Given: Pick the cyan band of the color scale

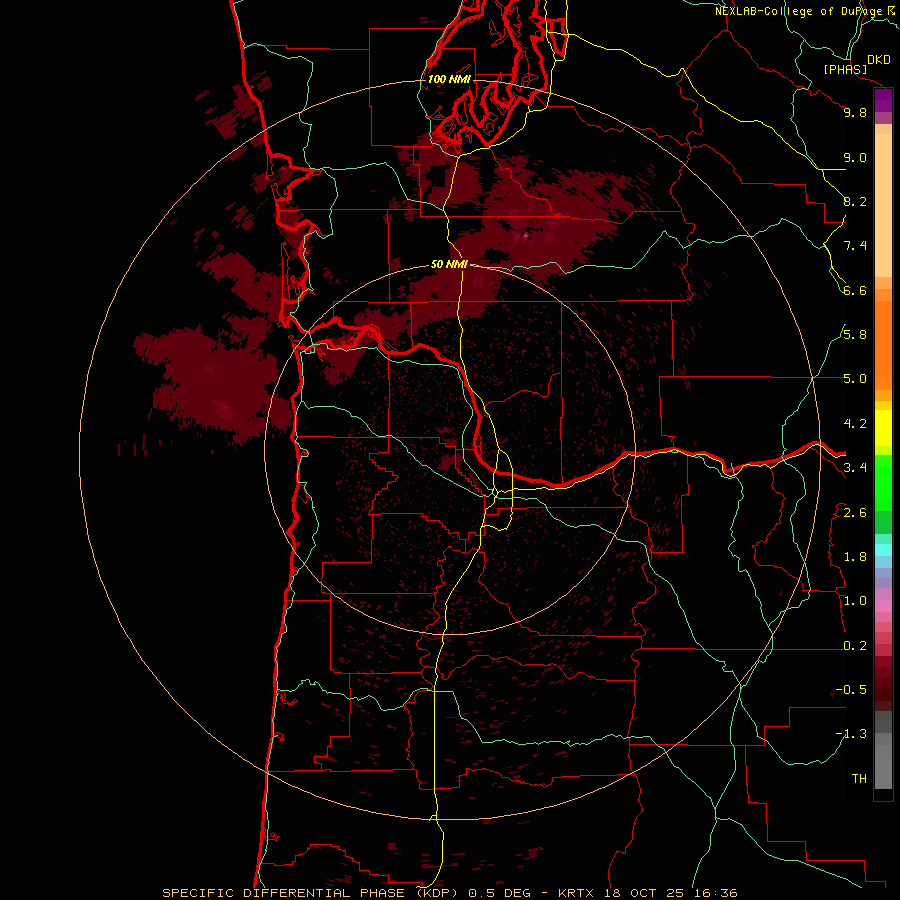Looking at the screenshot, I should pos(883,550).
